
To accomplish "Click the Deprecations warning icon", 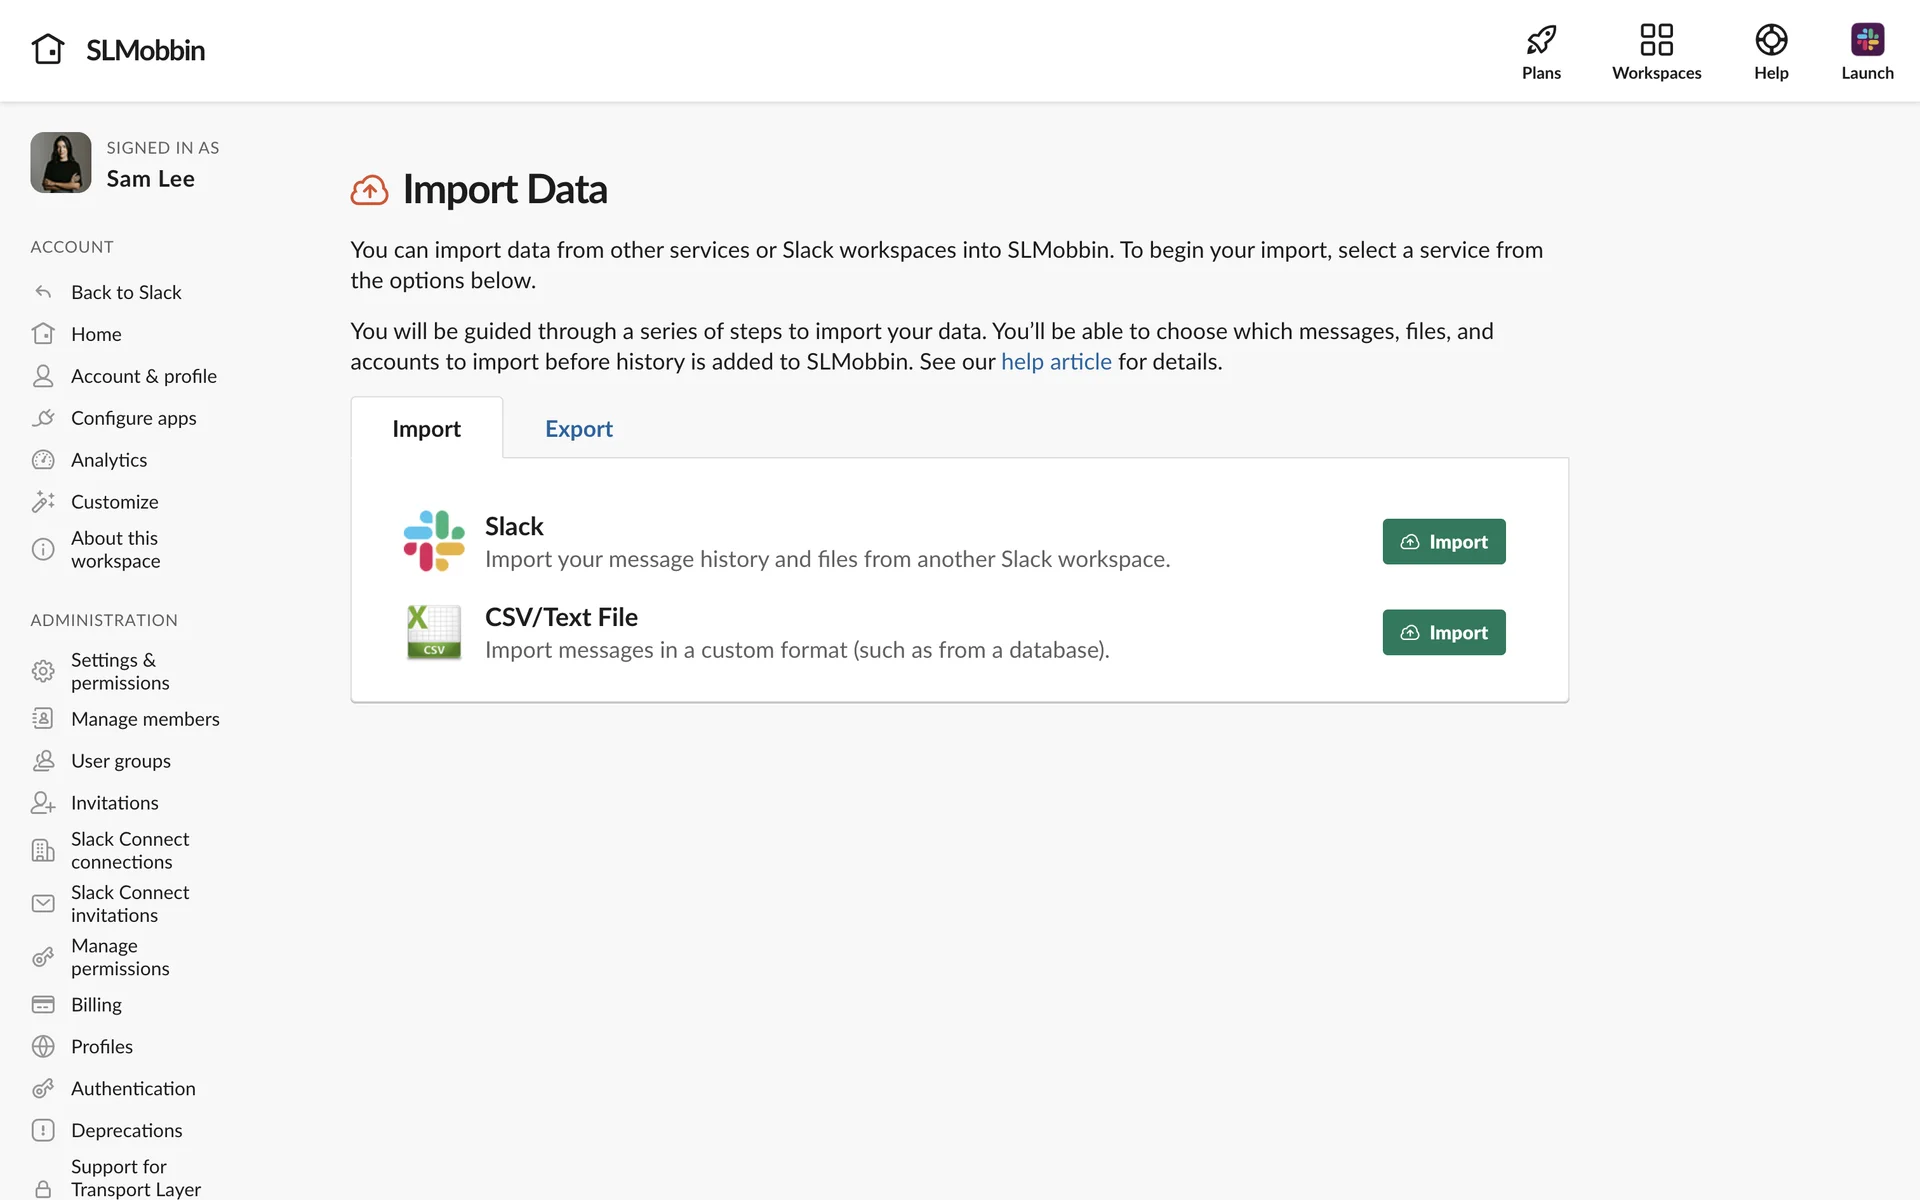I will pyautogui.click(x=43, y=1130).
